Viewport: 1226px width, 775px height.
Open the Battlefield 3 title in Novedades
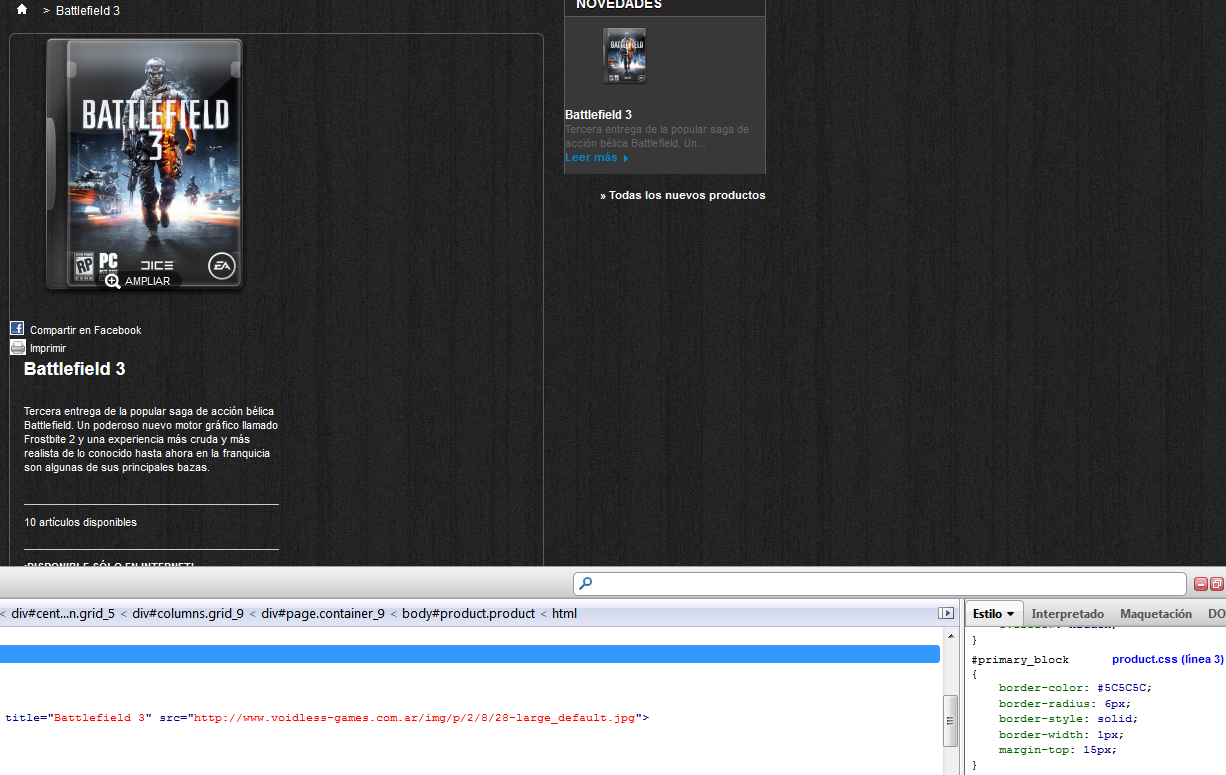point(598,115)
